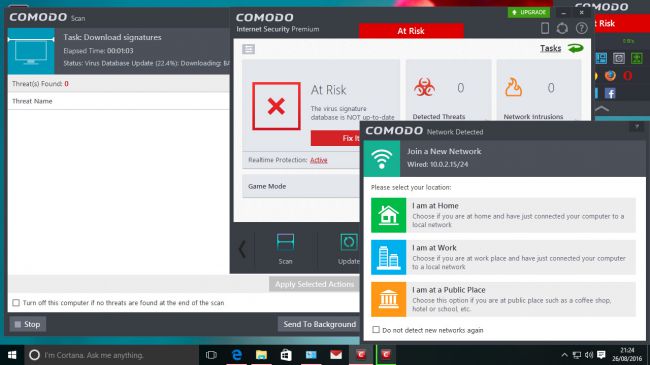Click the Network Intrusions flame icon
The image size is (650, 365).
(x=513, y=87)
